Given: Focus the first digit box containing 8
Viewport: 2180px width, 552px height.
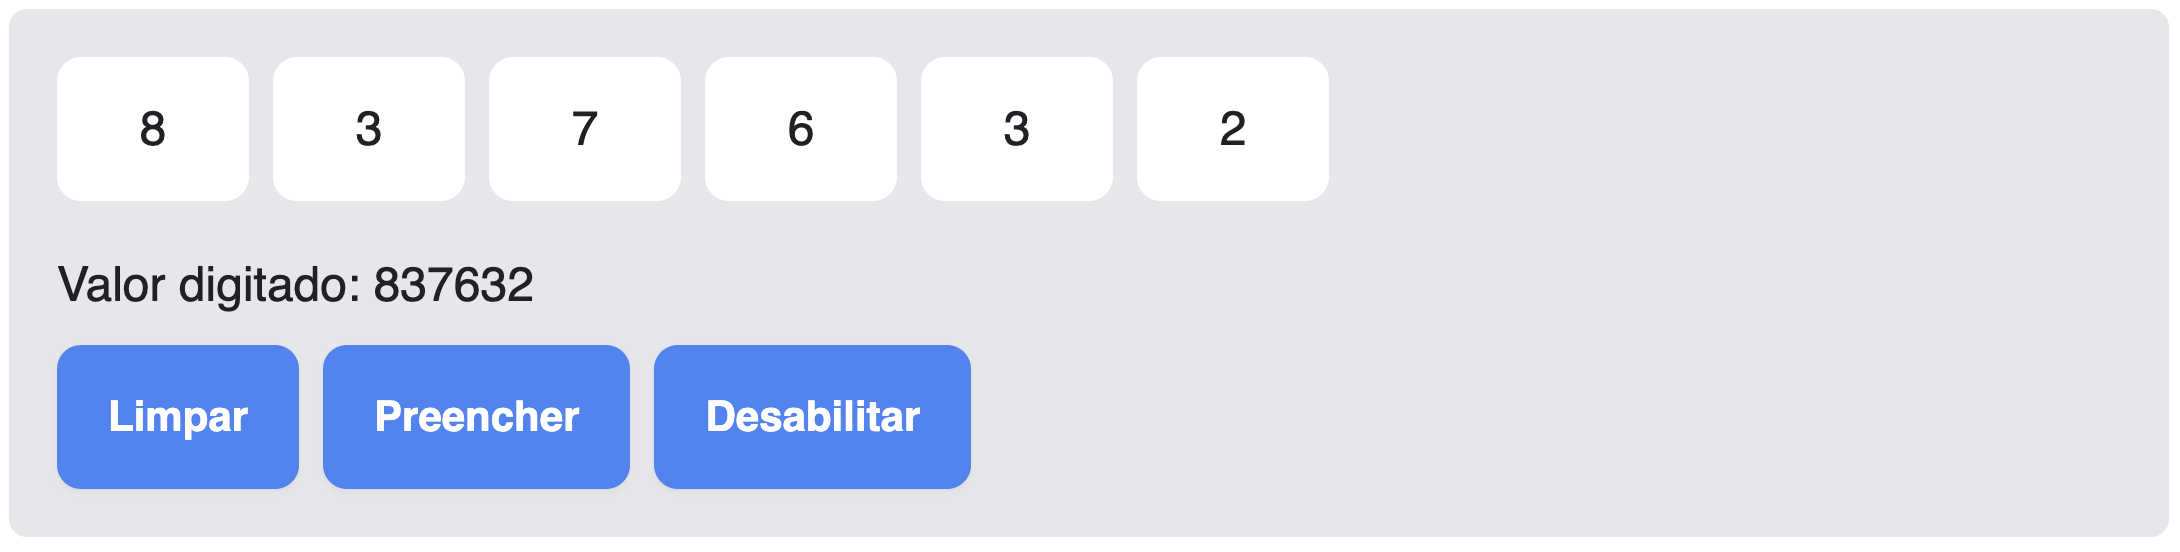Looking at the screenshot, I should tap(153, 129).
